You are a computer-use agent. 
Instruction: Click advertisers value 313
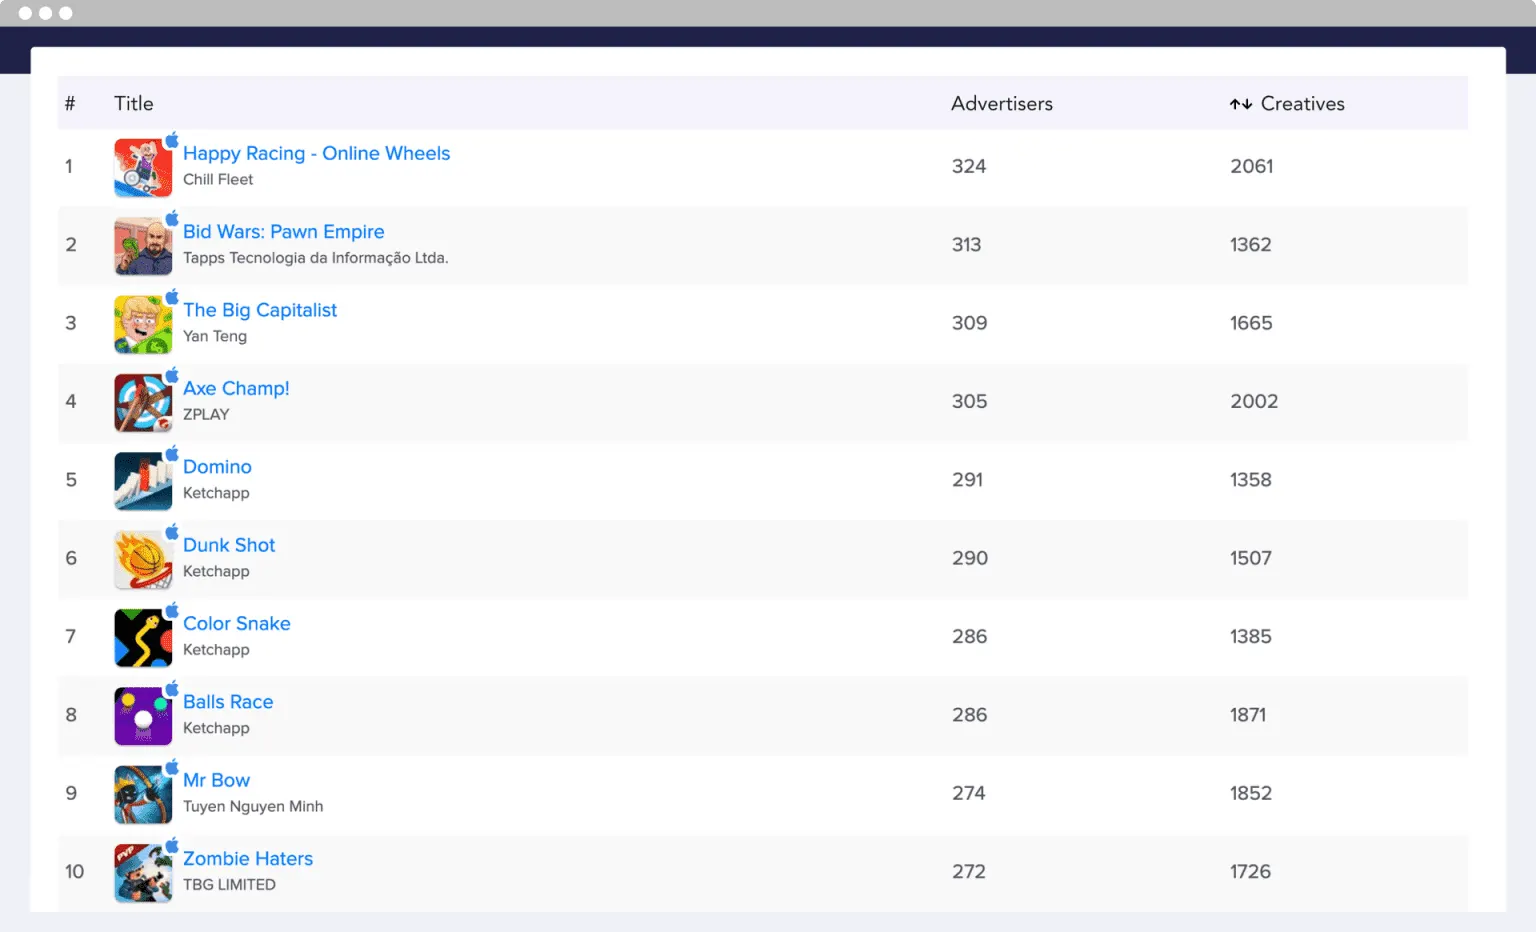(x=966, y=245)
